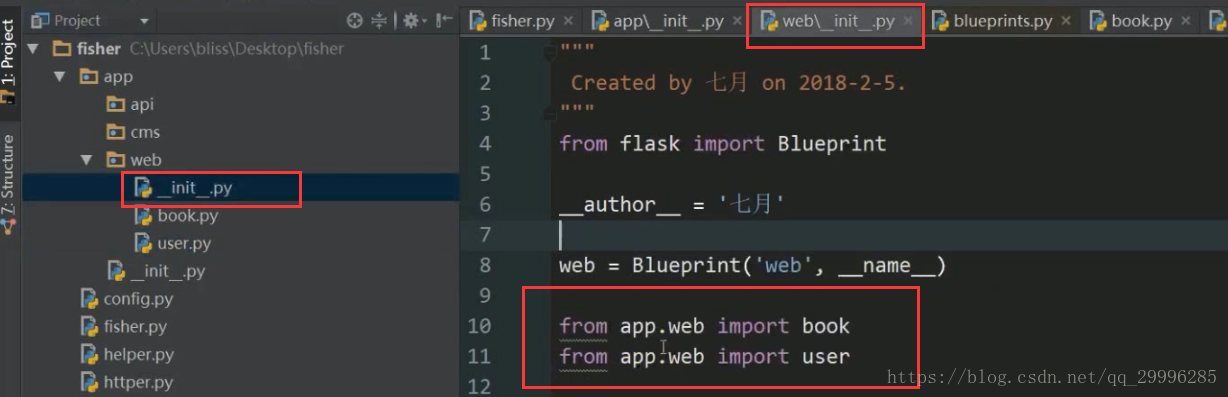The width and height of the screenshot is (1228, 397).
Task: Select helper.py in the project tree
Action: [x=138, y=354]
